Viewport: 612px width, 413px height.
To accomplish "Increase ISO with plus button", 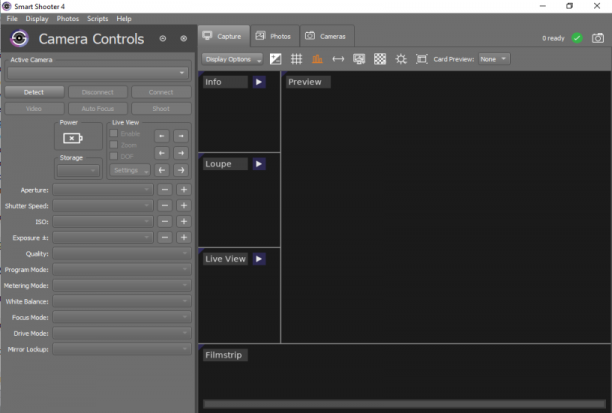I will pyautogui.click(x=184, y=222).
